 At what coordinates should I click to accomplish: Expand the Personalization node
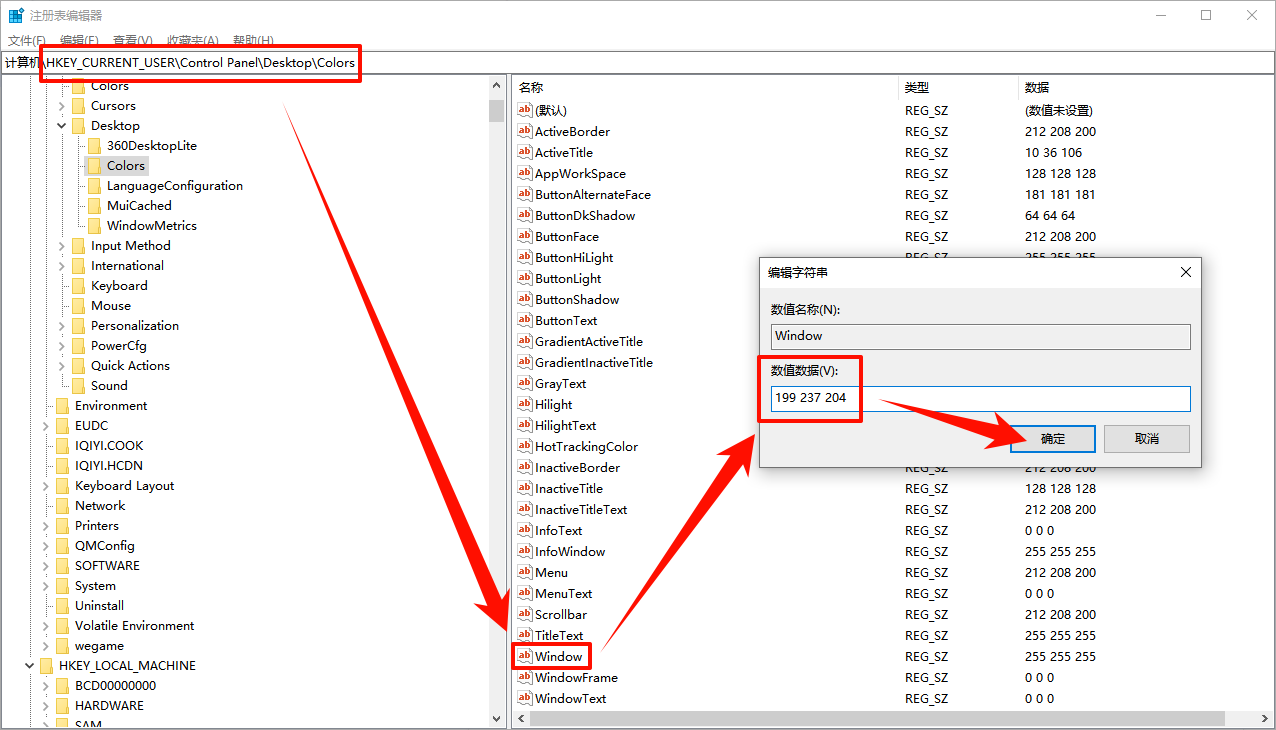point(62,325)
